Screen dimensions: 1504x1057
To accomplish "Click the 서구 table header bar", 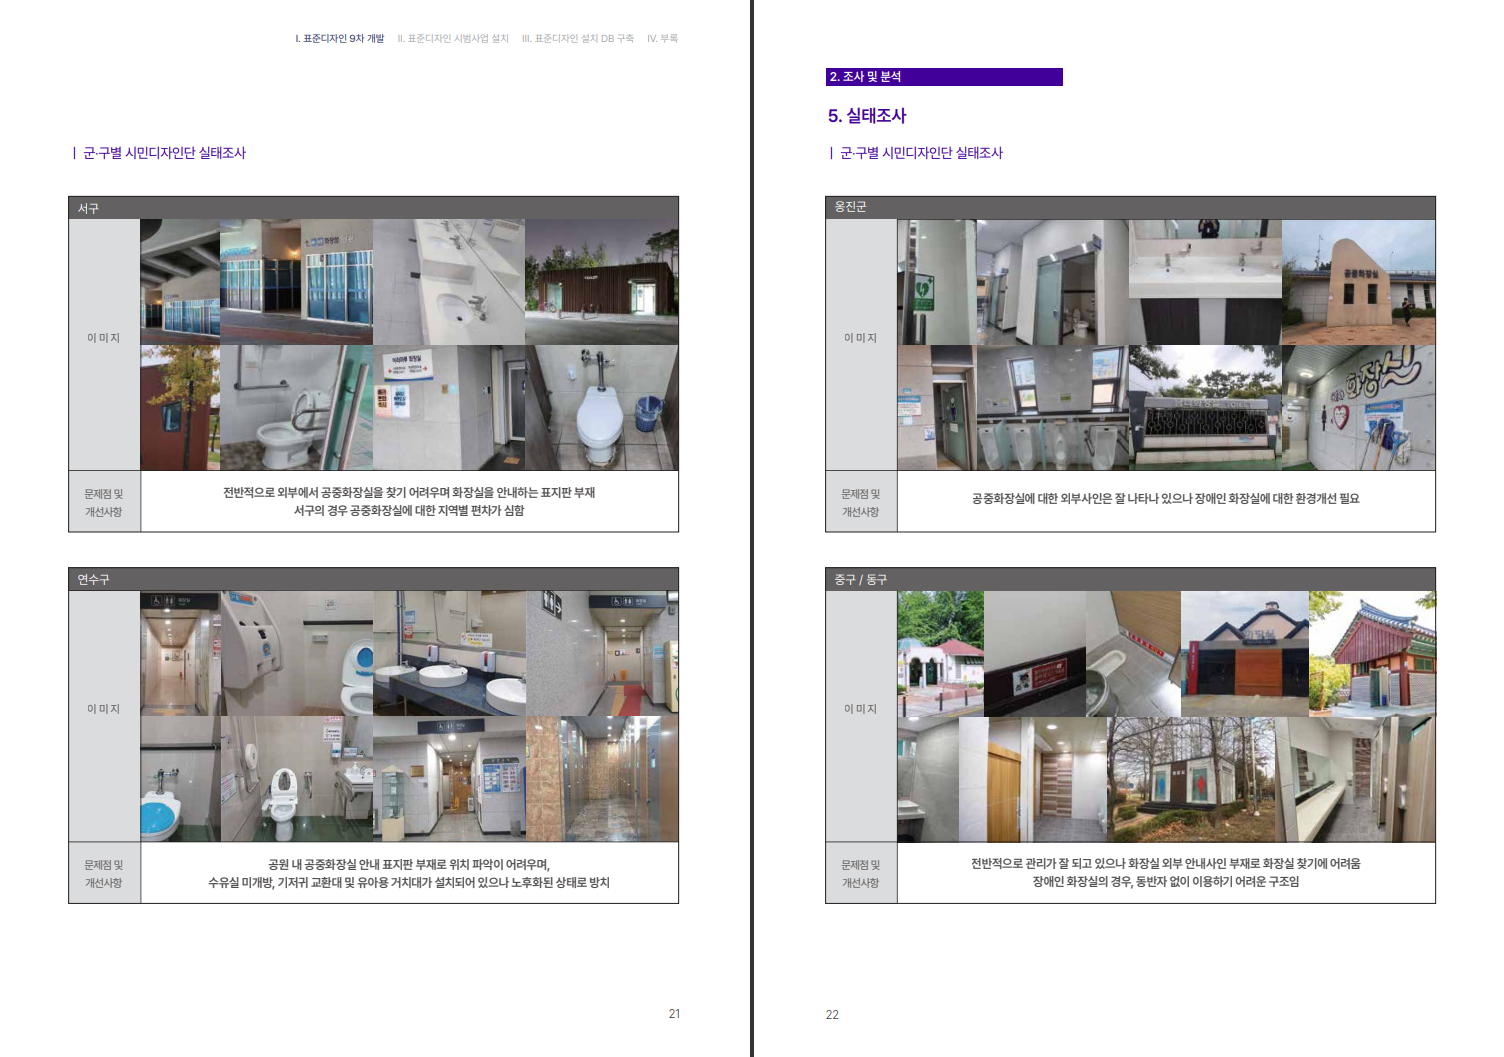I will pyautogui.click(x=373, y=208).
